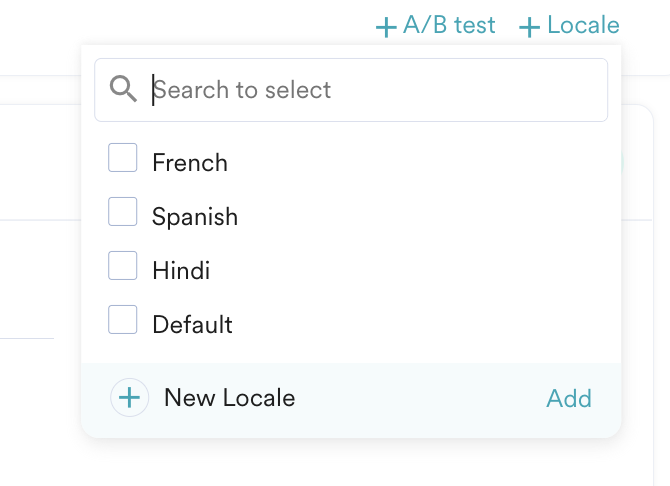Image resolution: width=670 pixels, height=486 pixels.
Task: Click the blank space right of French
Action: [x=420, y=162]
